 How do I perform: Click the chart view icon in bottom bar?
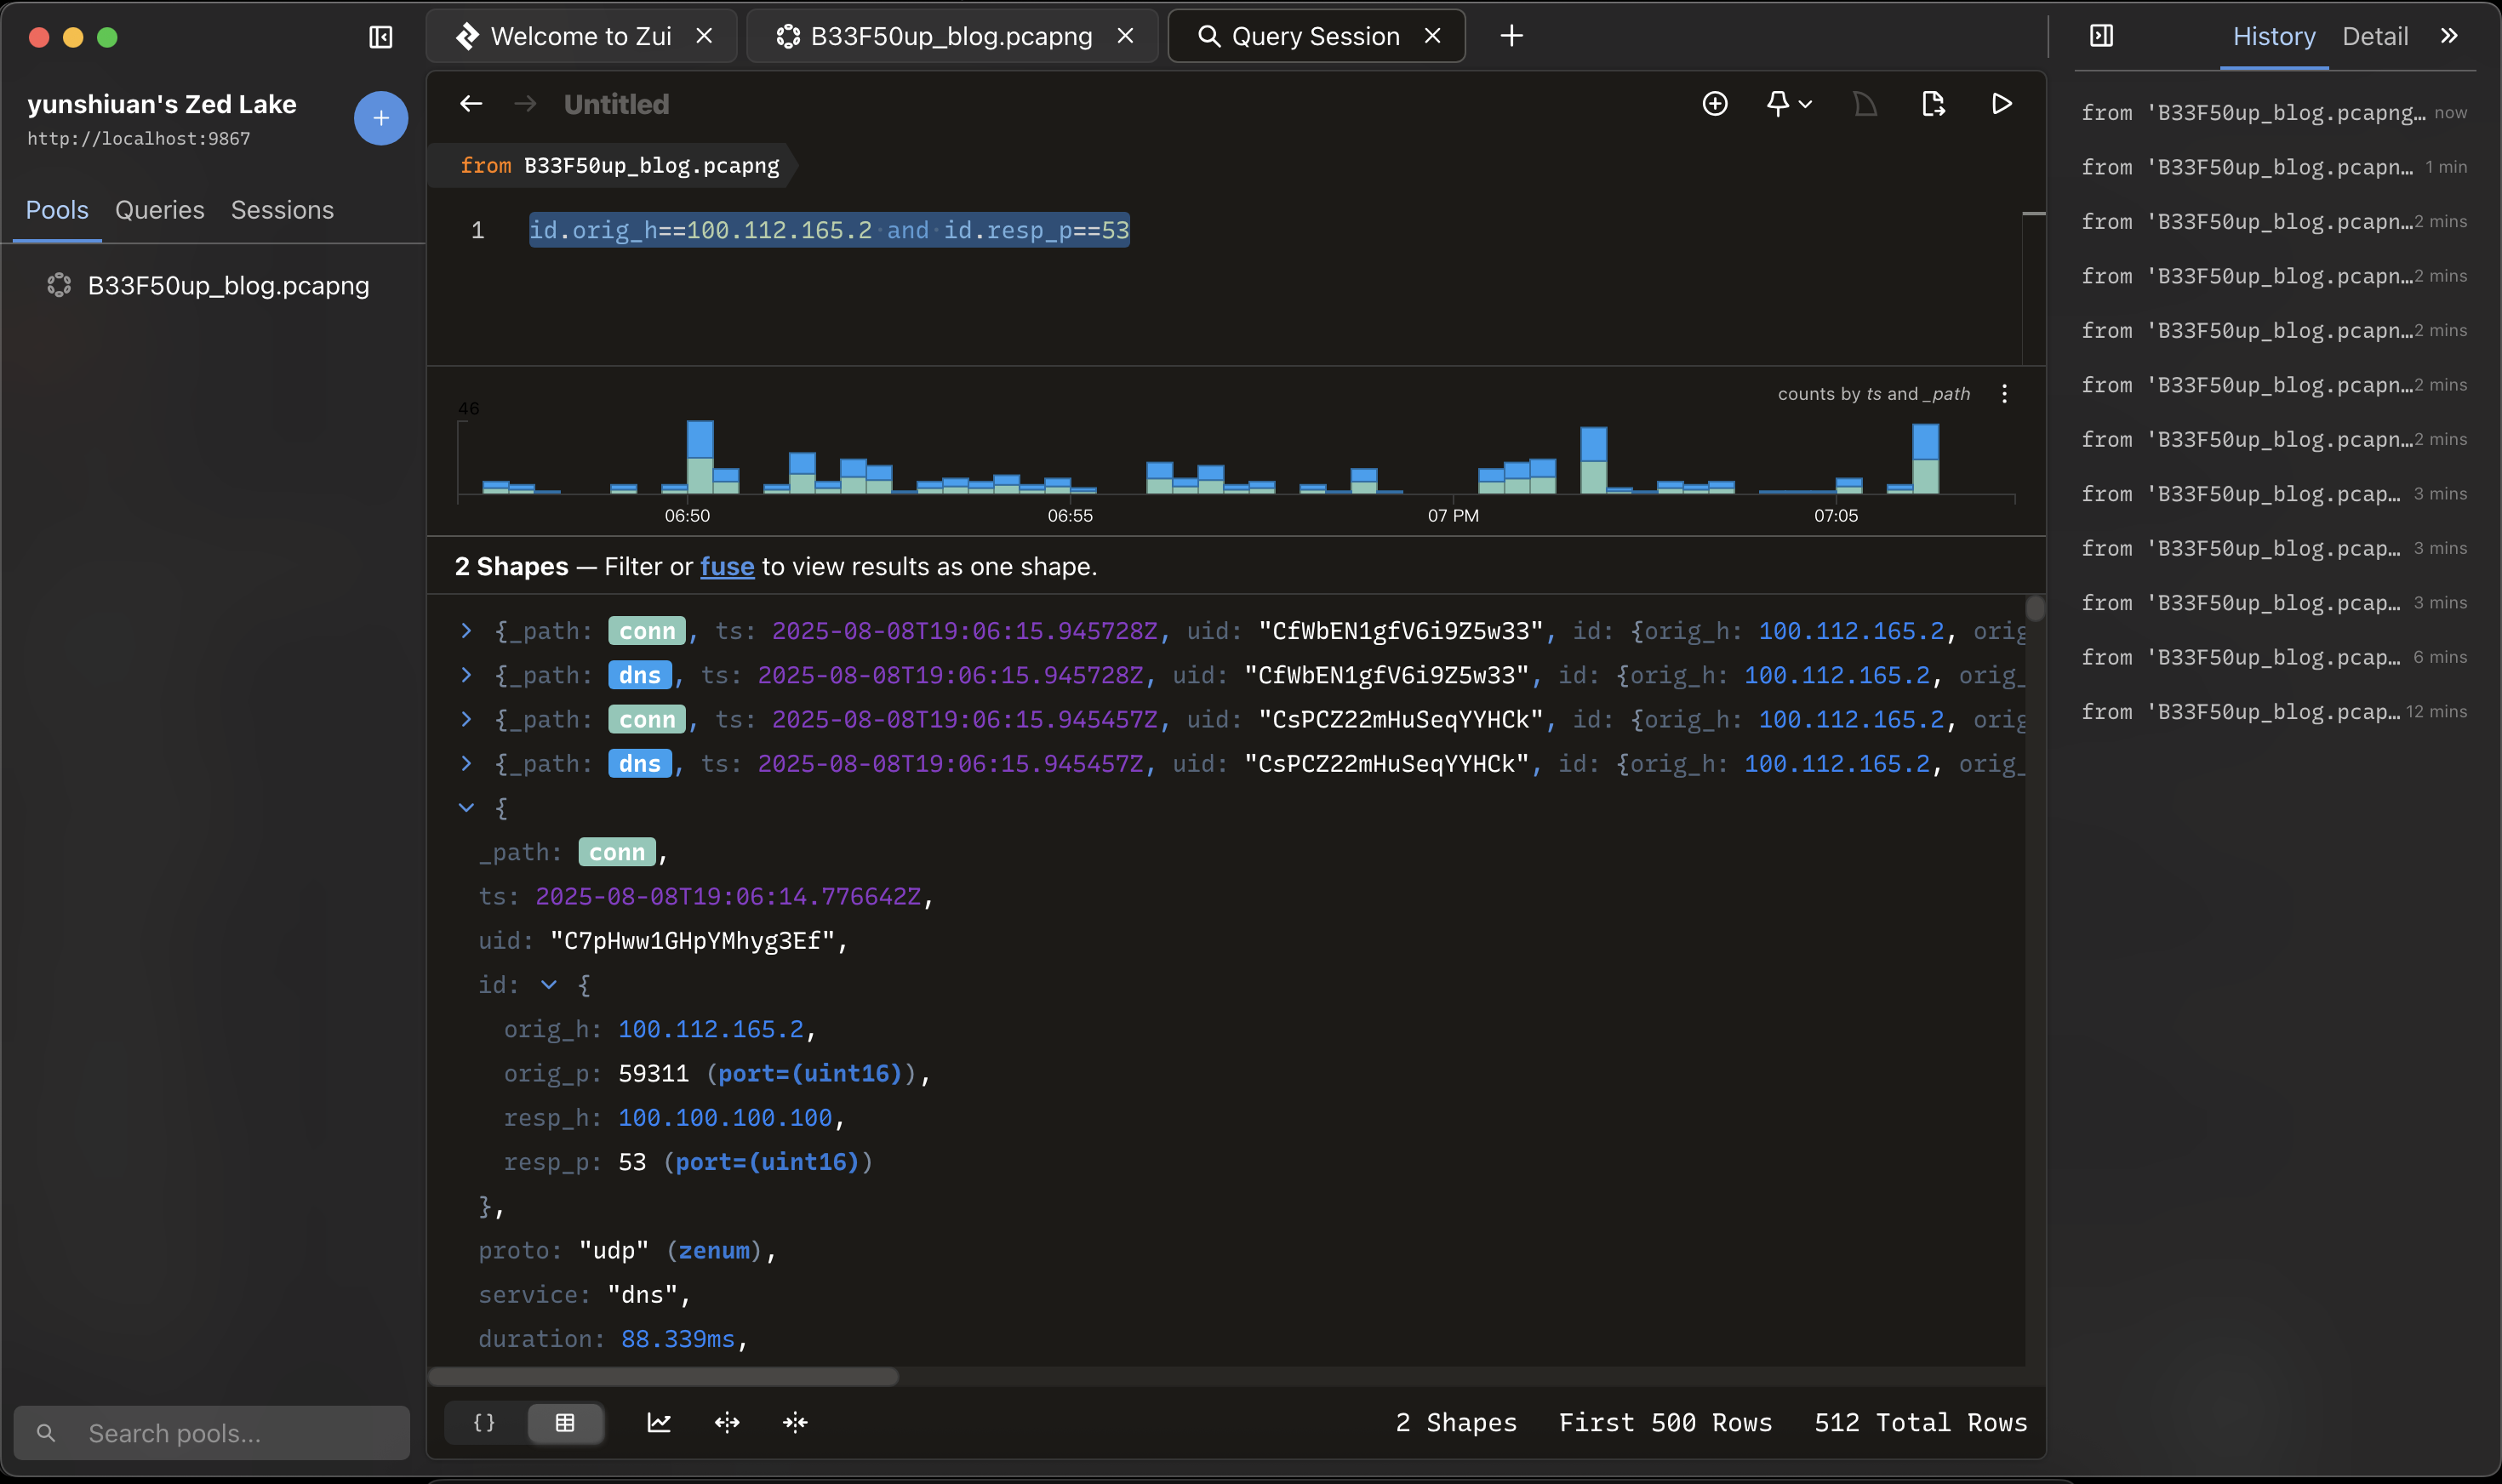[x=658, y=1422]
